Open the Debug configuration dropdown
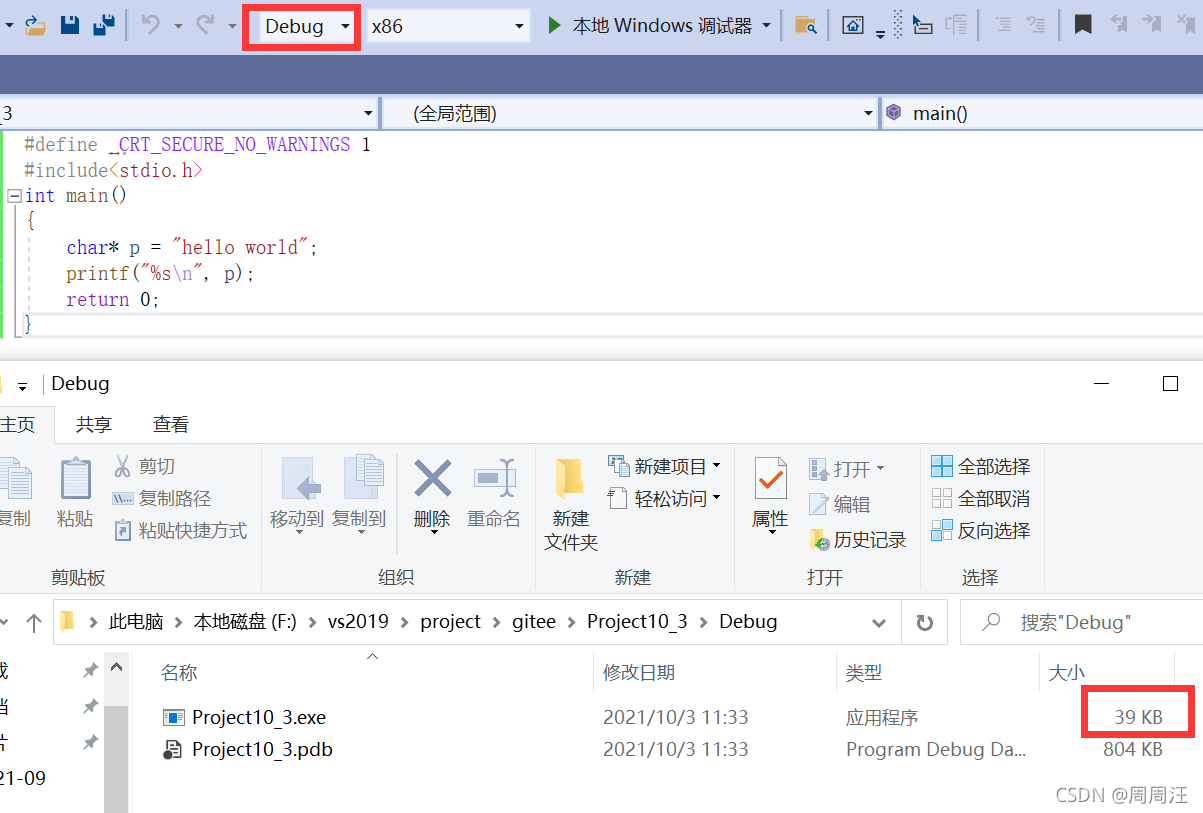The image size is (1203, 813). [306, 26]
